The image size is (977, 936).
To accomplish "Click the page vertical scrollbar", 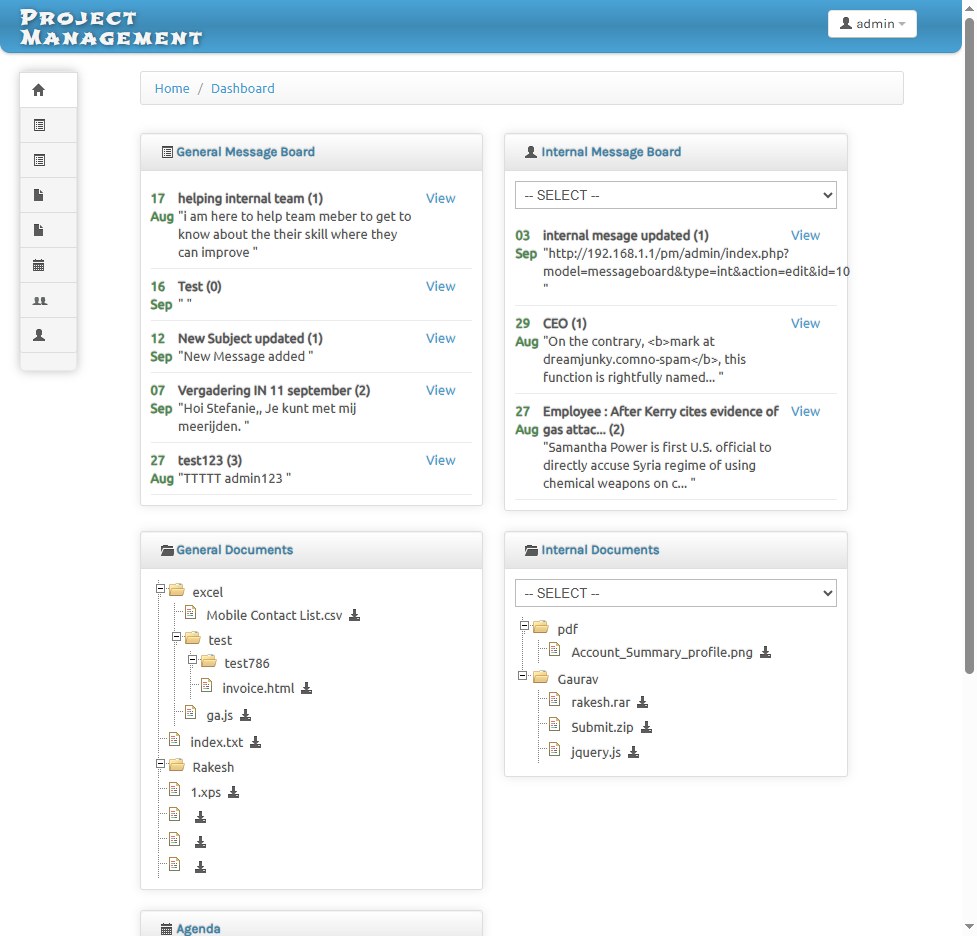I will [x=969, y=346].
